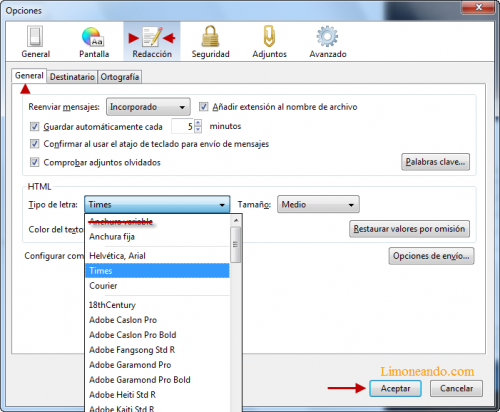Screen dimensions: 500x412
Task: Click the Palabras clave button
Action: click(435, 162)
